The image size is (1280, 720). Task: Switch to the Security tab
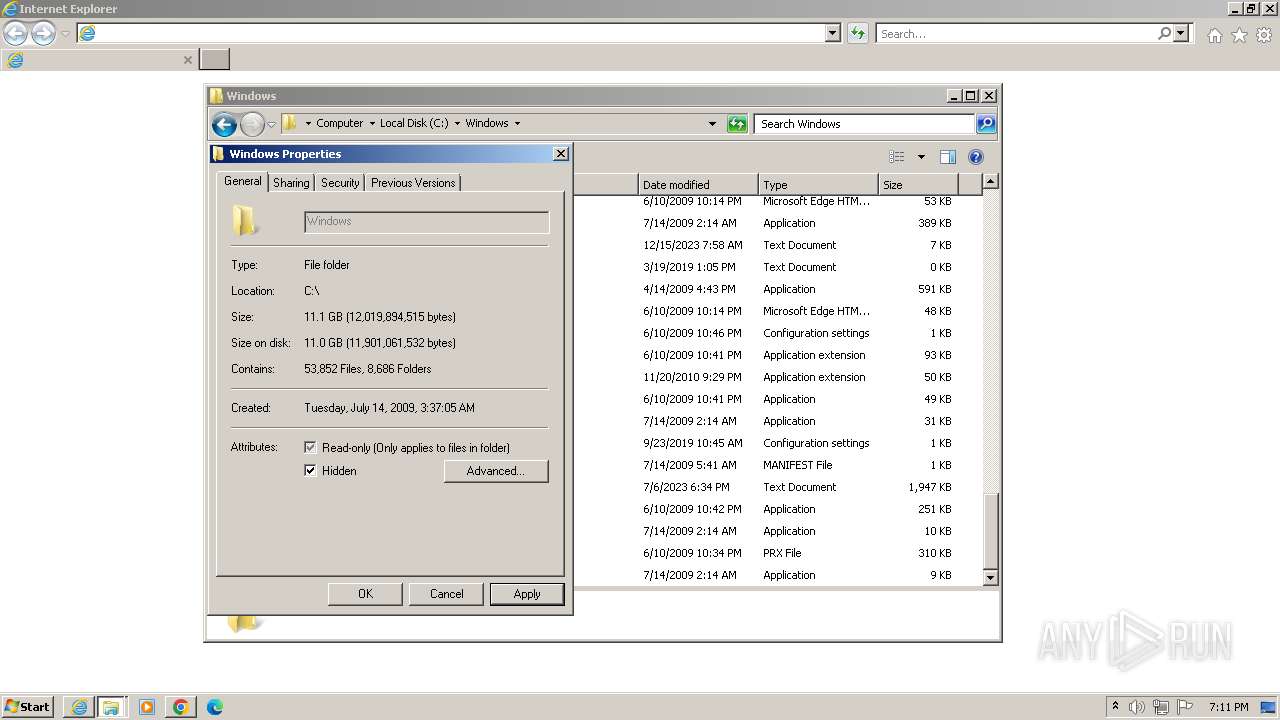tap(340, 183)
